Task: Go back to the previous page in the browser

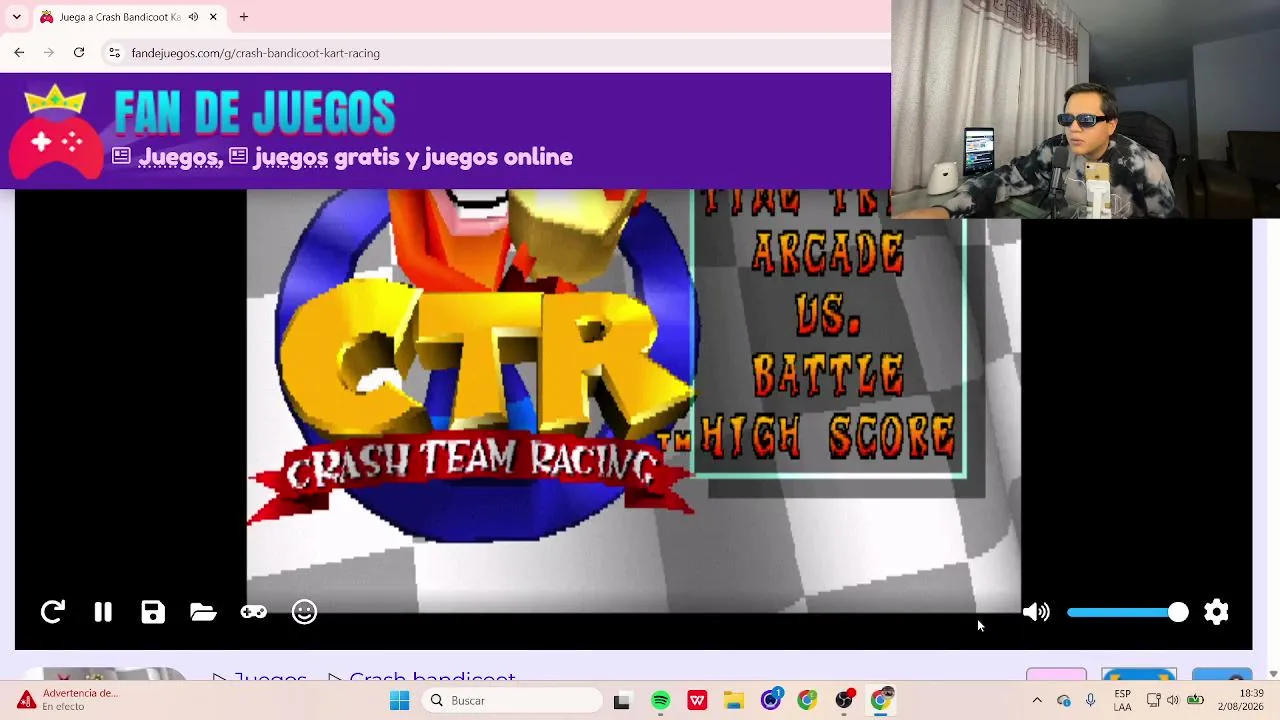Action: 19,53
